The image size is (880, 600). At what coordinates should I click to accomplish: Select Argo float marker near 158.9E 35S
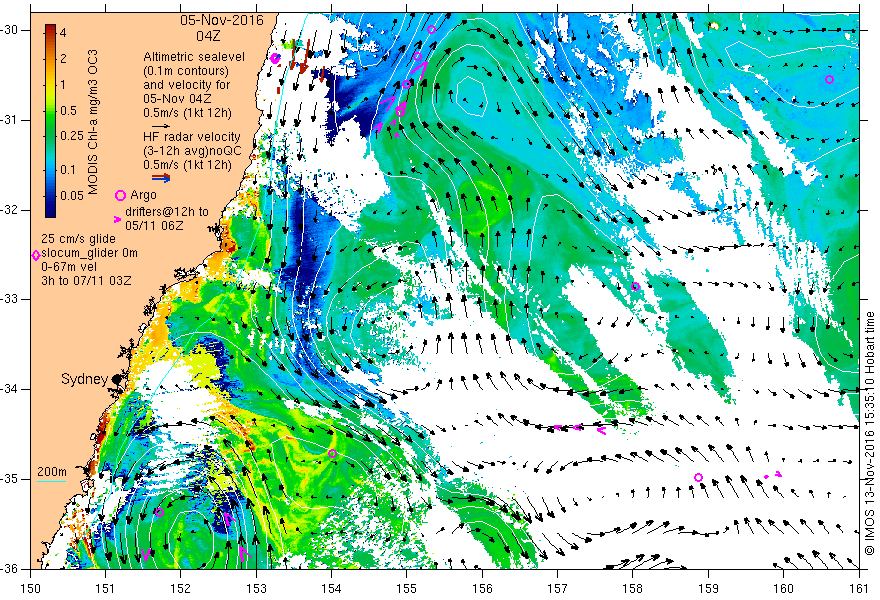(698, 478)
